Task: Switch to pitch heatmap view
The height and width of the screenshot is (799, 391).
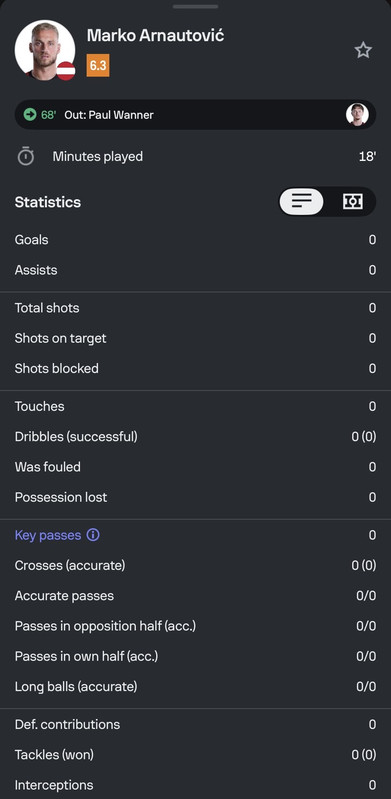Action: click(352, 202)
